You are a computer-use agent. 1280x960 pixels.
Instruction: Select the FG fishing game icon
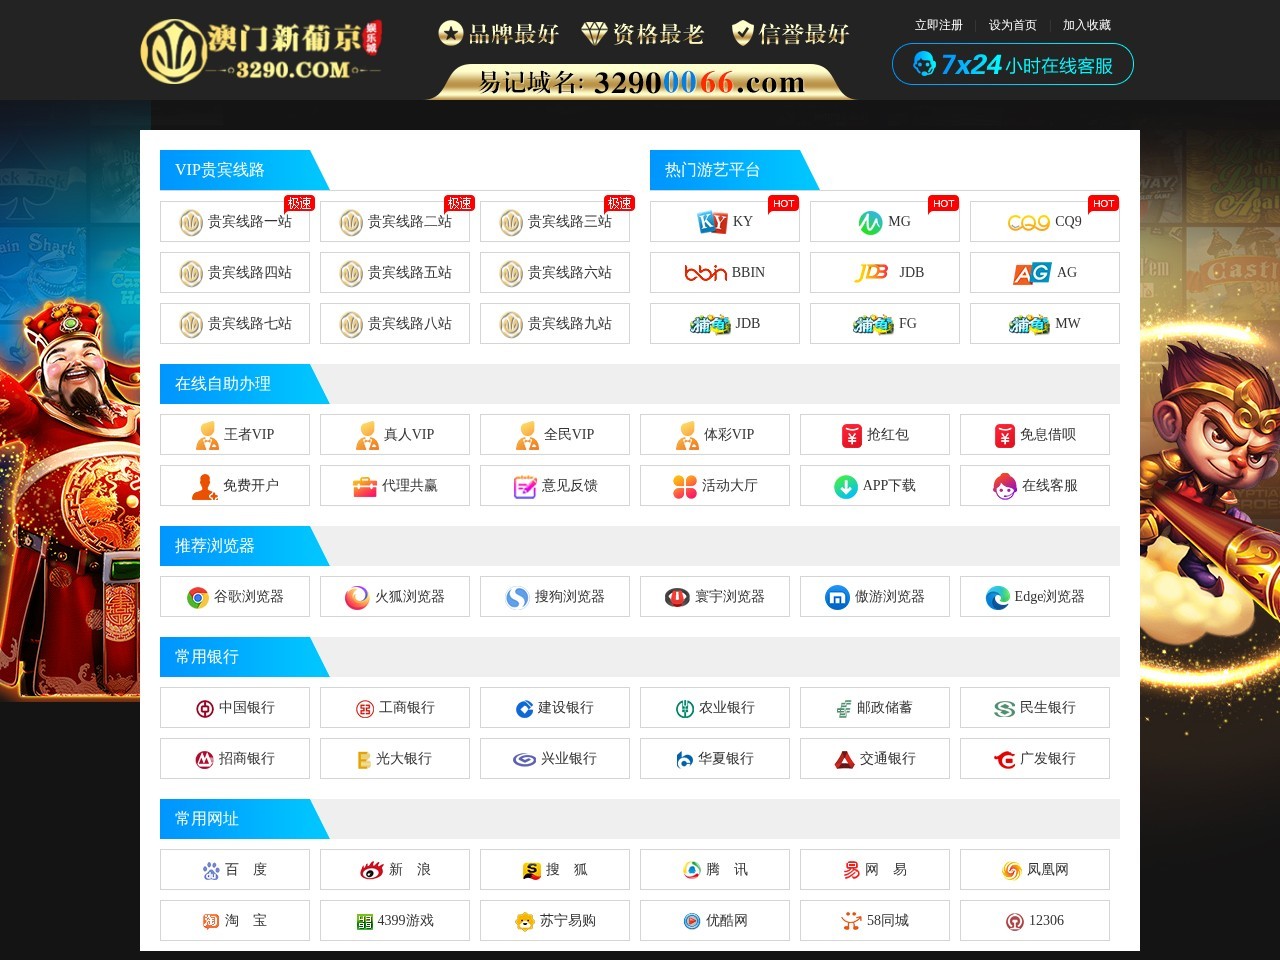[873, 324]
